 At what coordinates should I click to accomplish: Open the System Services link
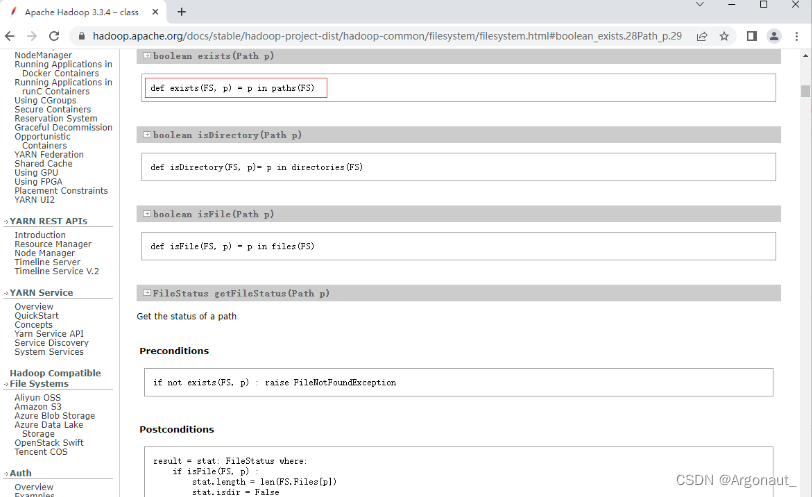click(49, 352)
